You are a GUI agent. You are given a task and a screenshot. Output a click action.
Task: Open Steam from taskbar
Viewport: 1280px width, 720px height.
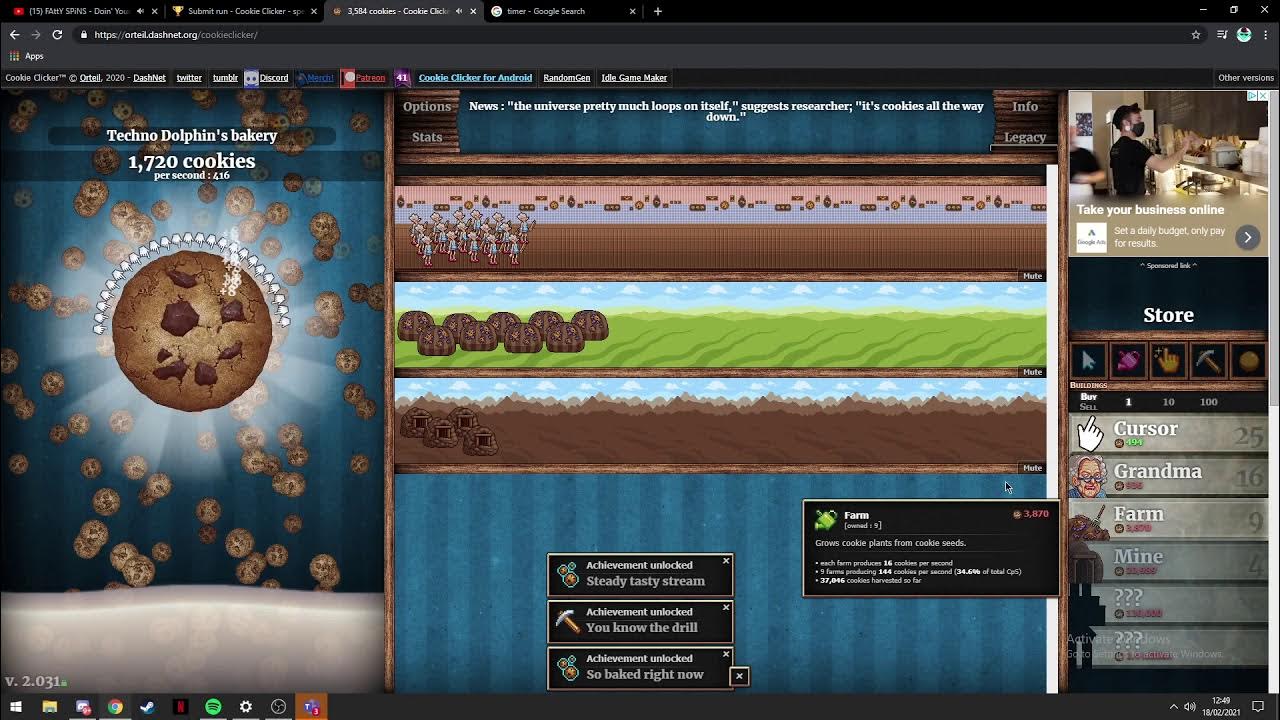[x=147, y=707]
